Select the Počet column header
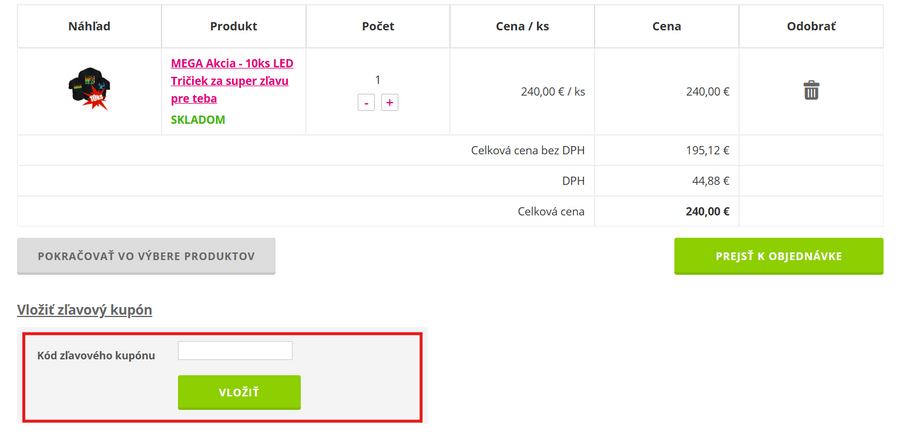This screenshot has height=442, width=900. click(378, 26)
